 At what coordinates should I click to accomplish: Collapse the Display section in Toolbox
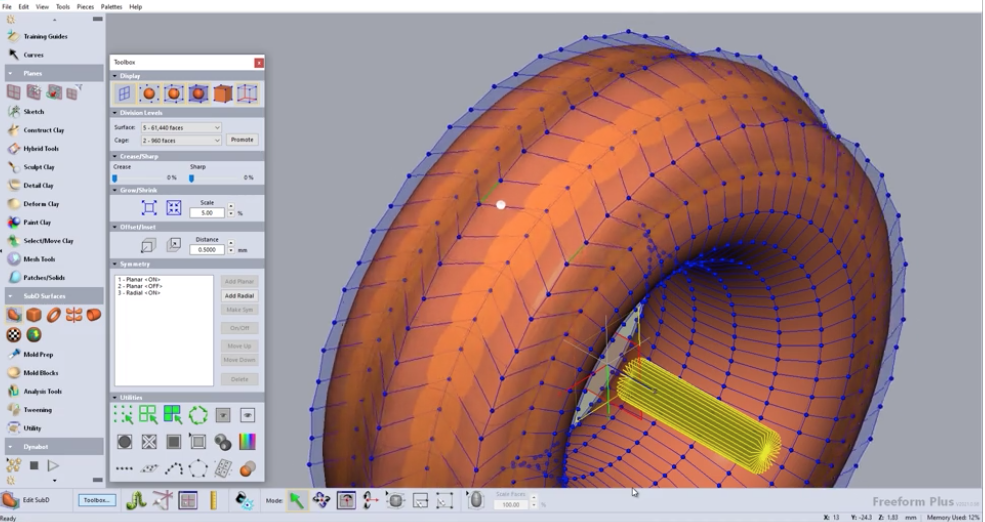pos(115,76)
